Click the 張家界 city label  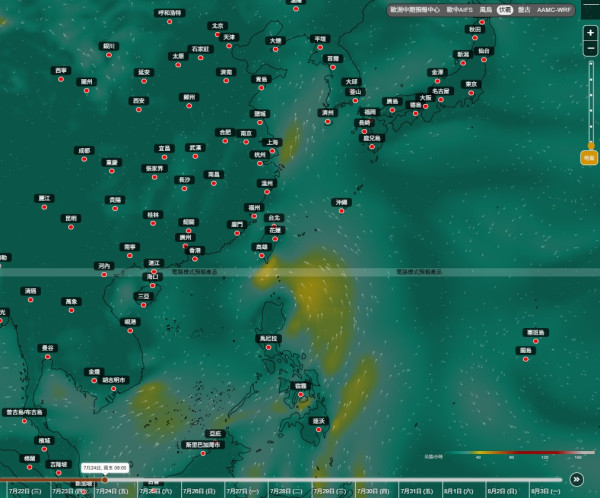(x=155, y=168)
